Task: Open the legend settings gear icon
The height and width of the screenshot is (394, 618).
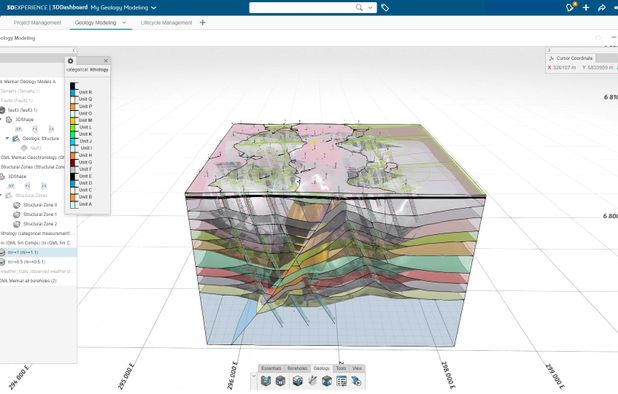Action: point(71,61)
